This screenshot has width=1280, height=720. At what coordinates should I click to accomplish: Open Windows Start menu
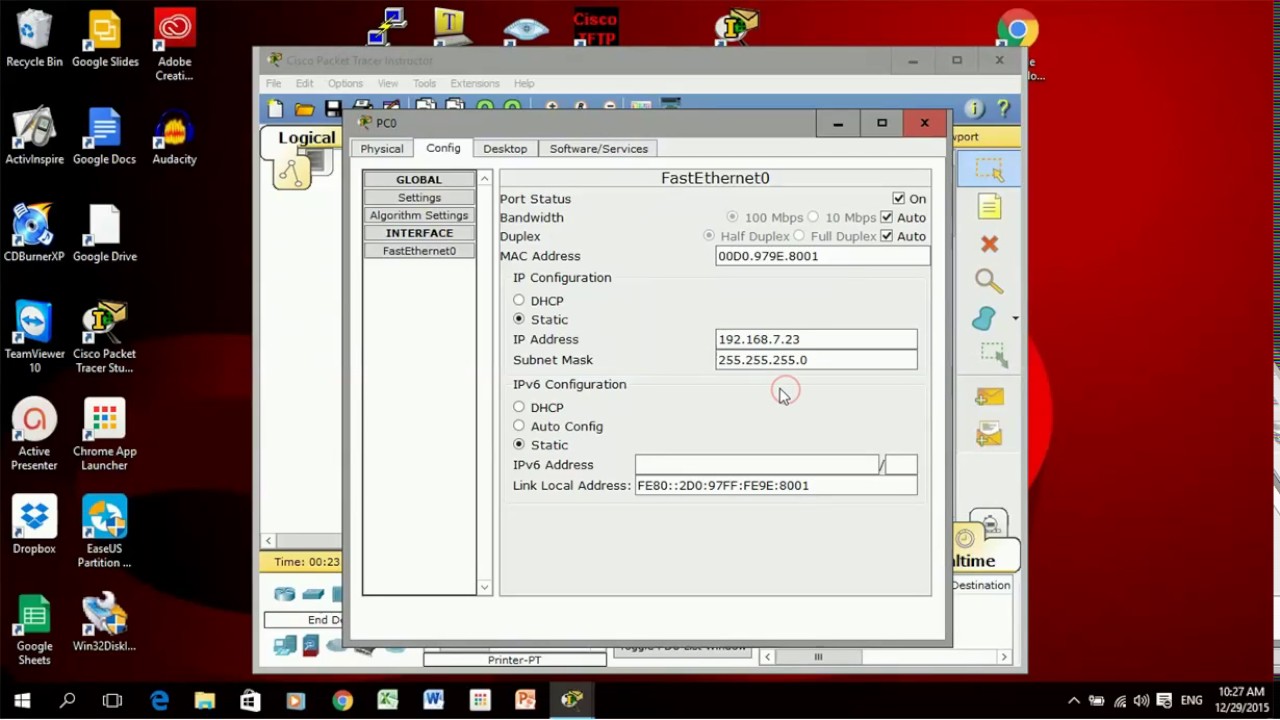22,700
